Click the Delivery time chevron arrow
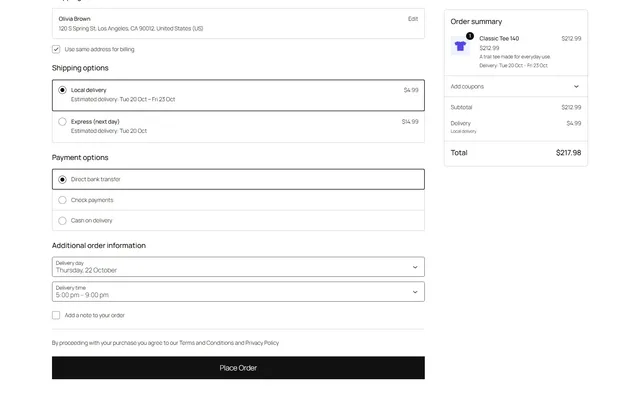The height and width of the screenshot is (400, 640). [415, 292]
